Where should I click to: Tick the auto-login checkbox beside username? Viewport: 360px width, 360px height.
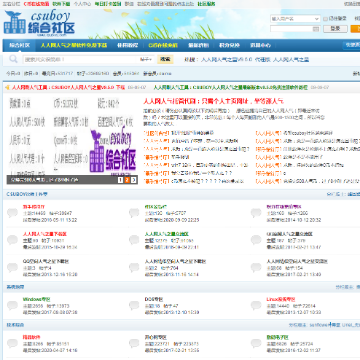coord(325,19)
